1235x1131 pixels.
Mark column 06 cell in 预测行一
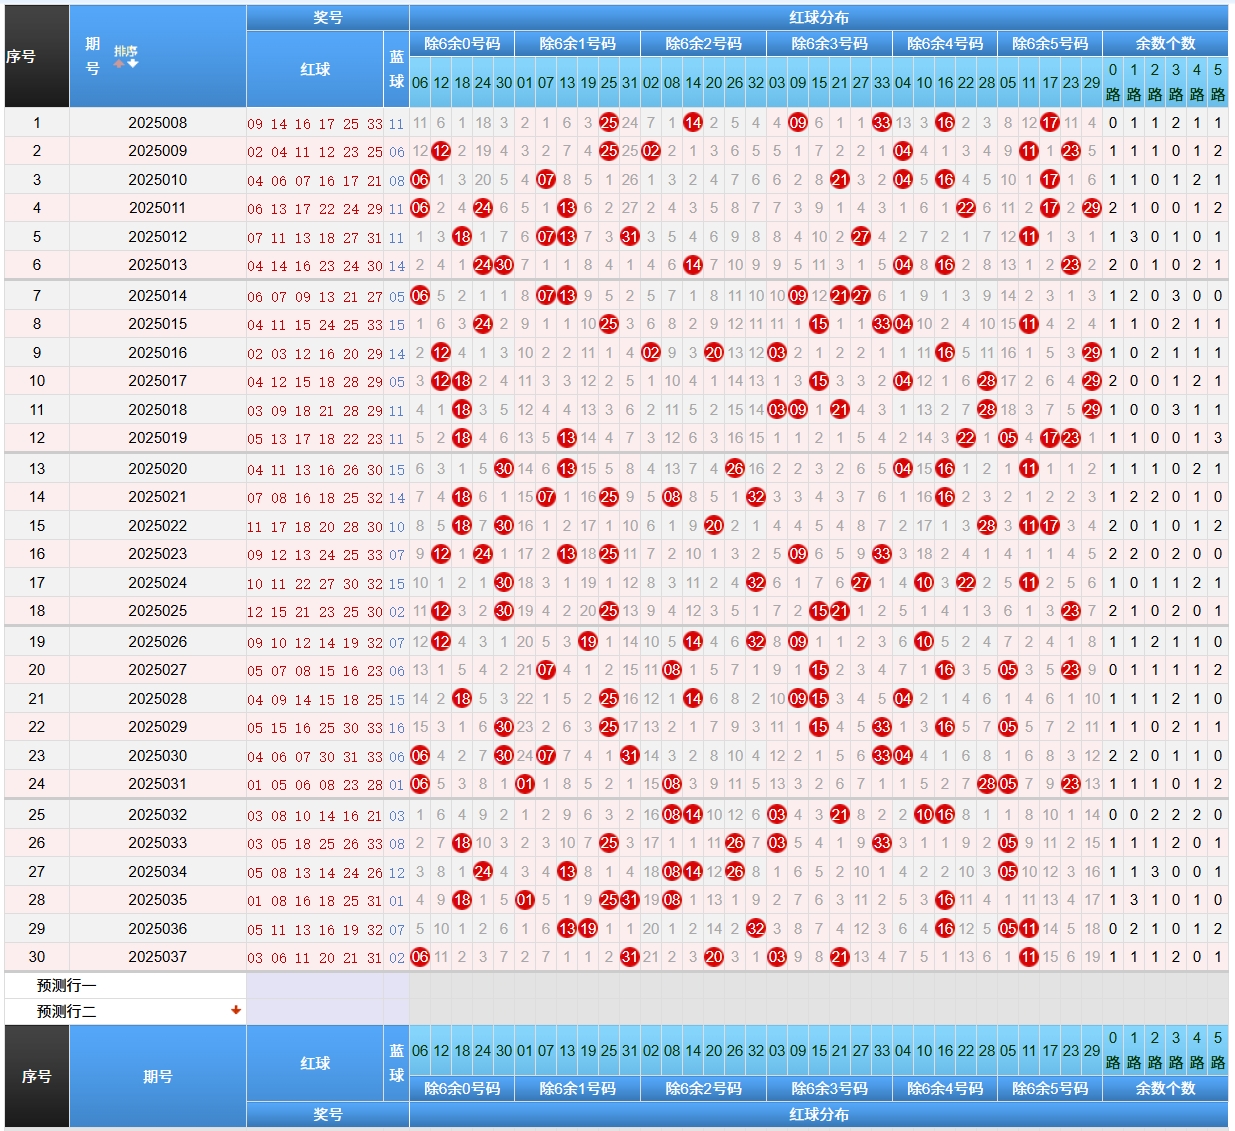tap(420, 985)
